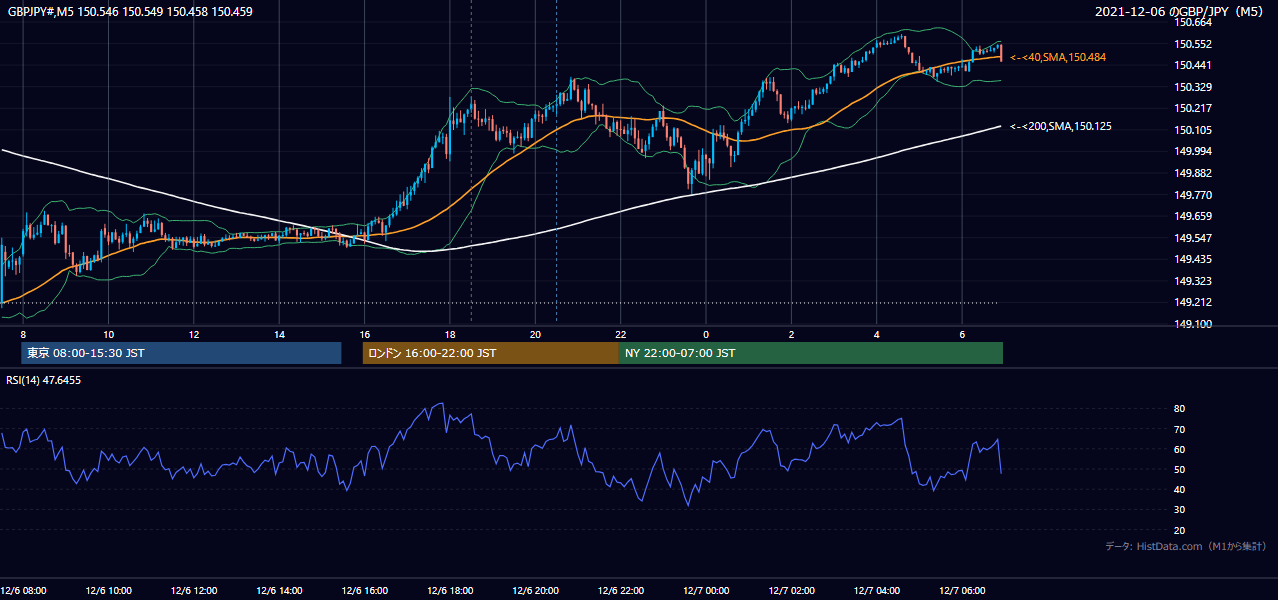Screen dimensions: 1278x600
Task: Click the RSI(14) 47.6455 indicator label
Action: (44, 380)
